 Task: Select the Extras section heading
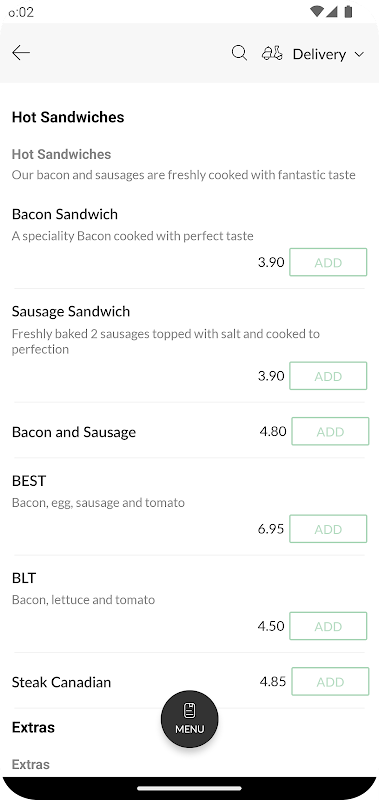33,727
